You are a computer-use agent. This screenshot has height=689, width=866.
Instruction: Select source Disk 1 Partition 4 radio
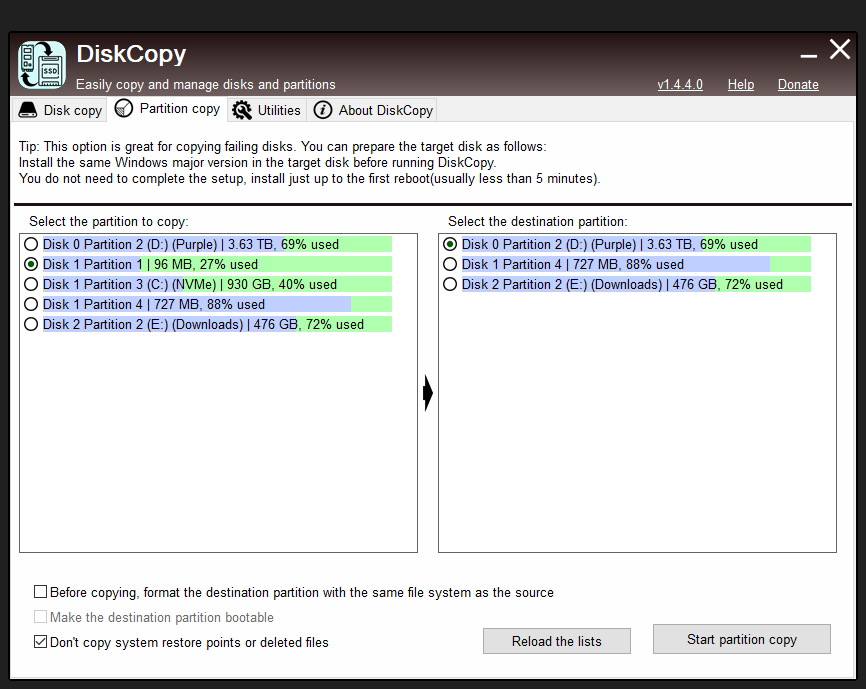31,304
